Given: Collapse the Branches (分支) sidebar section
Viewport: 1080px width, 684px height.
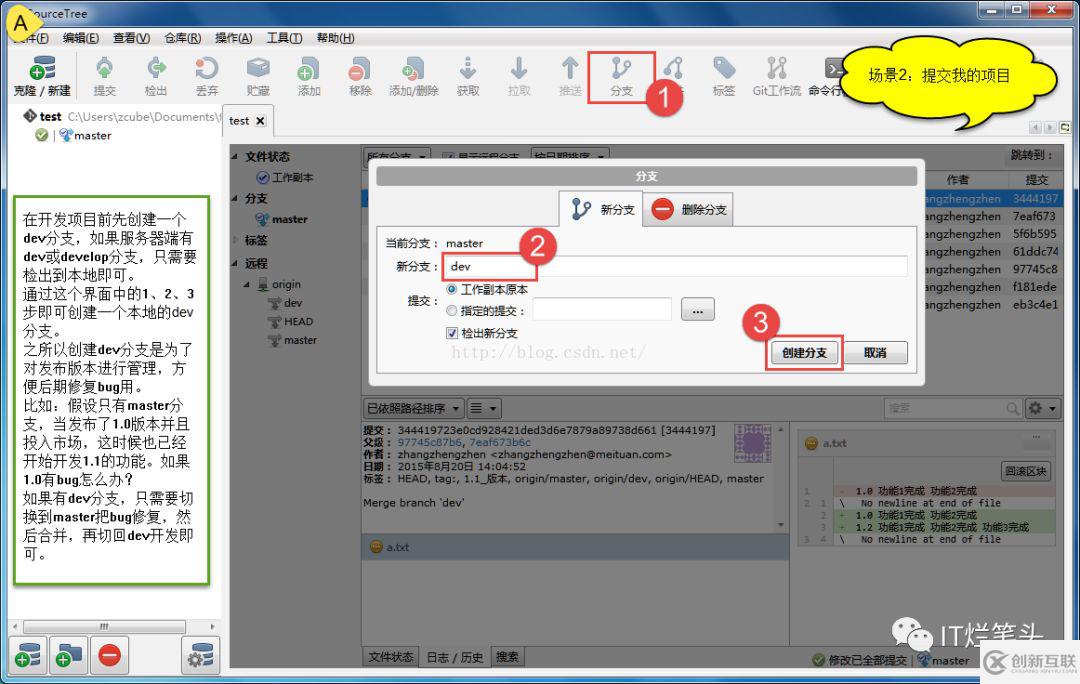Looking at the screenshot, I should [236, 198].
